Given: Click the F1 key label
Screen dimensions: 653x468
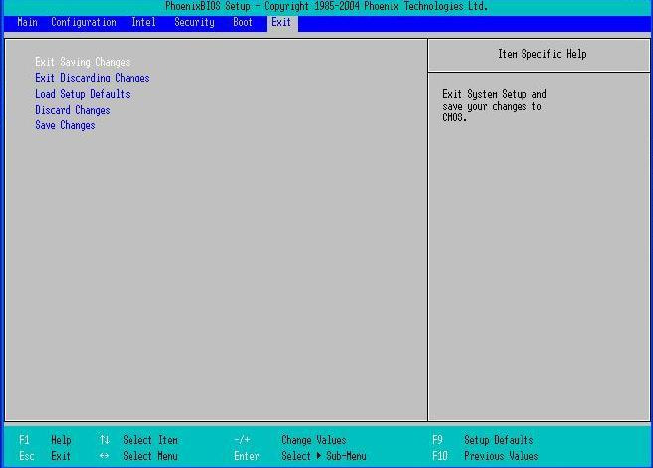Looking at the screenshot, I should point(24,440).
